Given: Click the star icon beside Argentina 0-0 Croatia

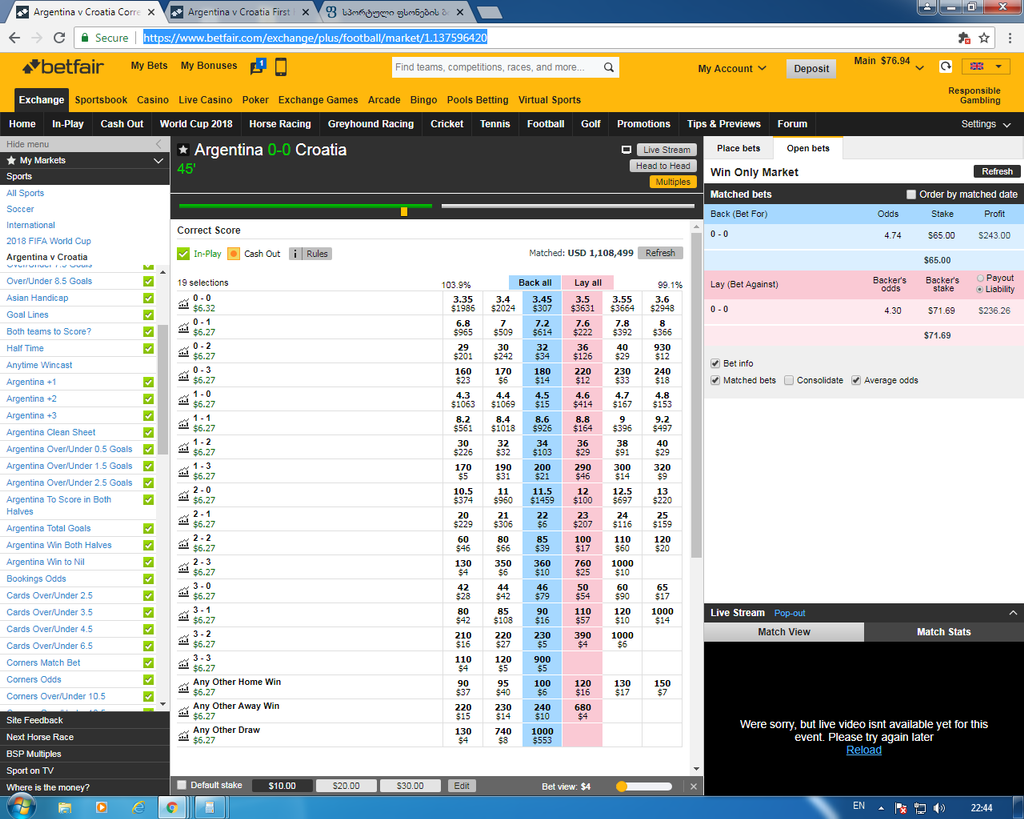Looking at the screenshot, I should coord(184,150).
